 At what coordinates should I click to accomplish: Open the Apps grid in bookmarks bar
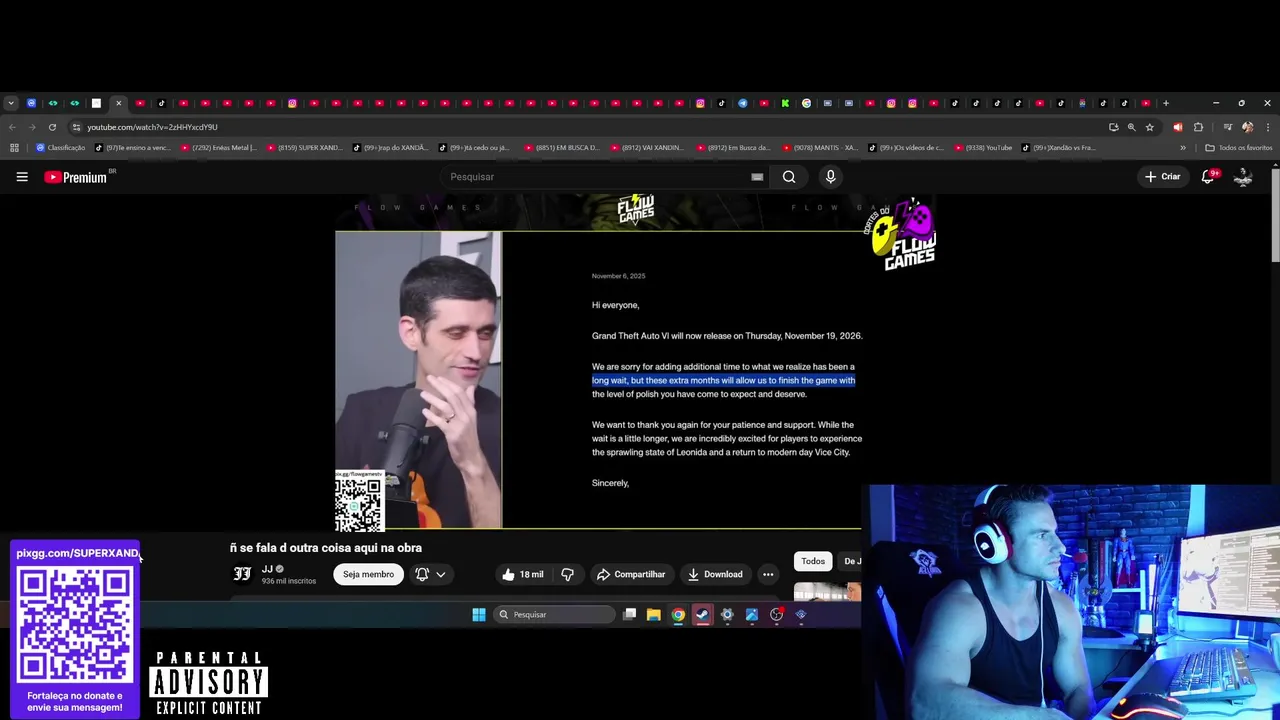[14, 148]
